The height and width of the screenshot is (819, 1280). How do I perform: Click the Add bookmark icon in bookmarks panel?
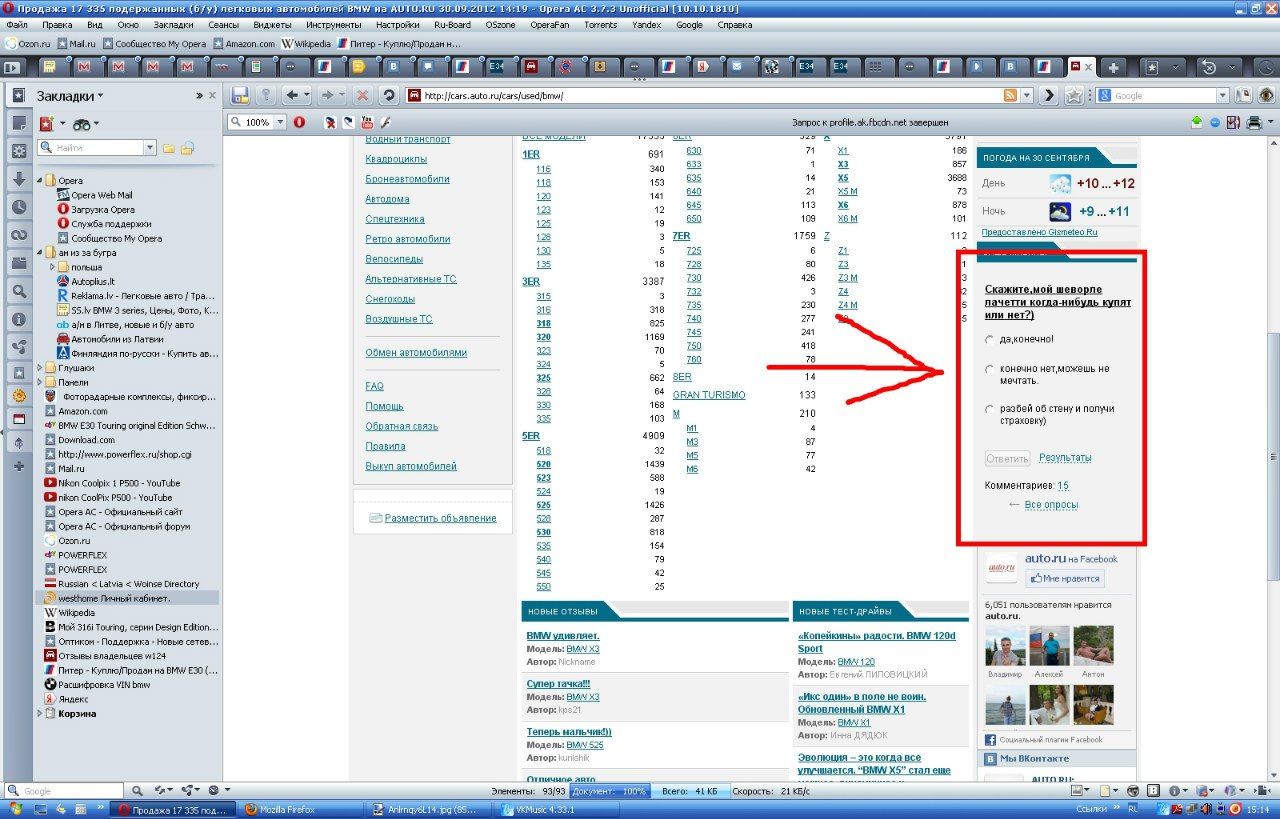(46, 123)
